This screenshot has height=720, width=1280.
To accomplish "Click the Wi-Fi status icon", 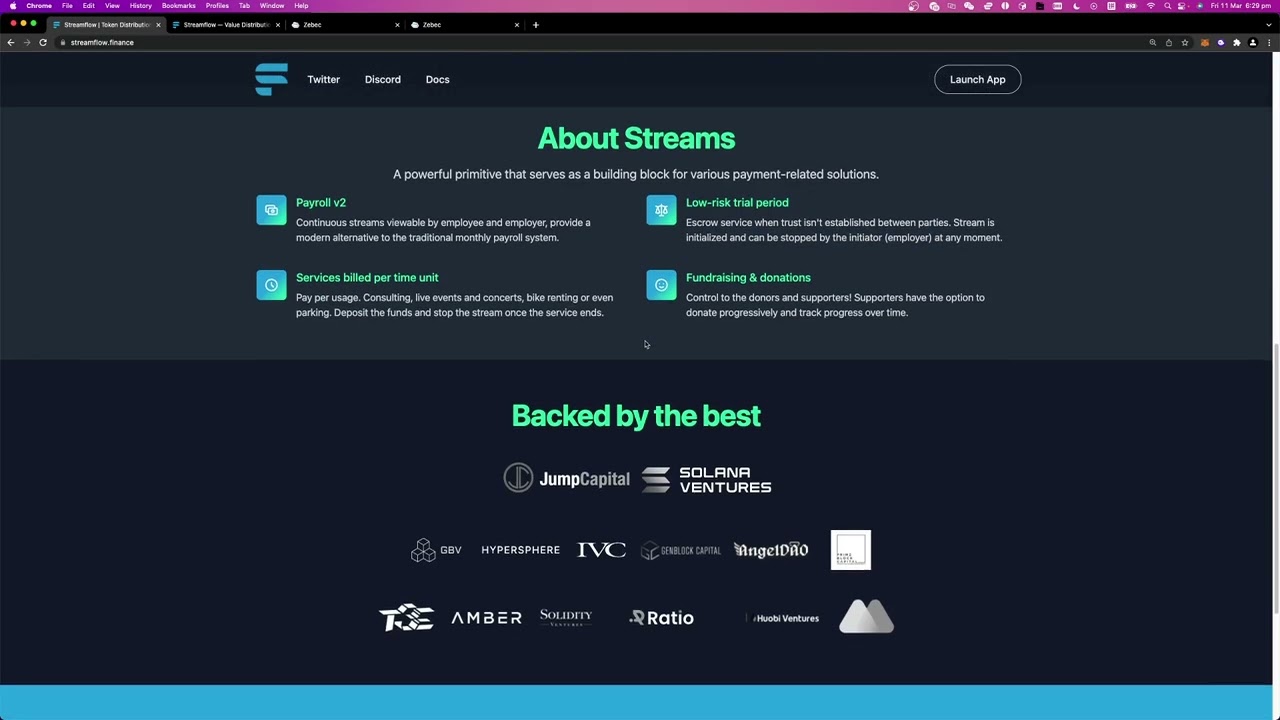I will (1151, 5).
